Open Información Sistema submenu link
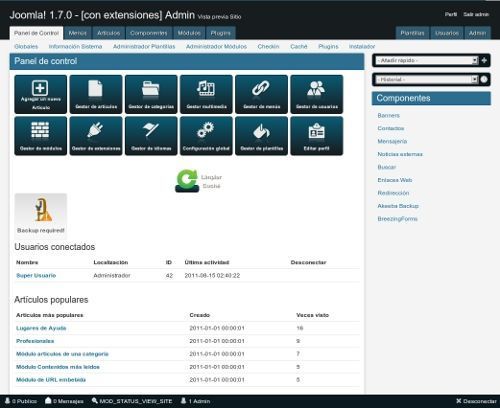The height and width of the screenshot is (408, 500). (75, 46)
